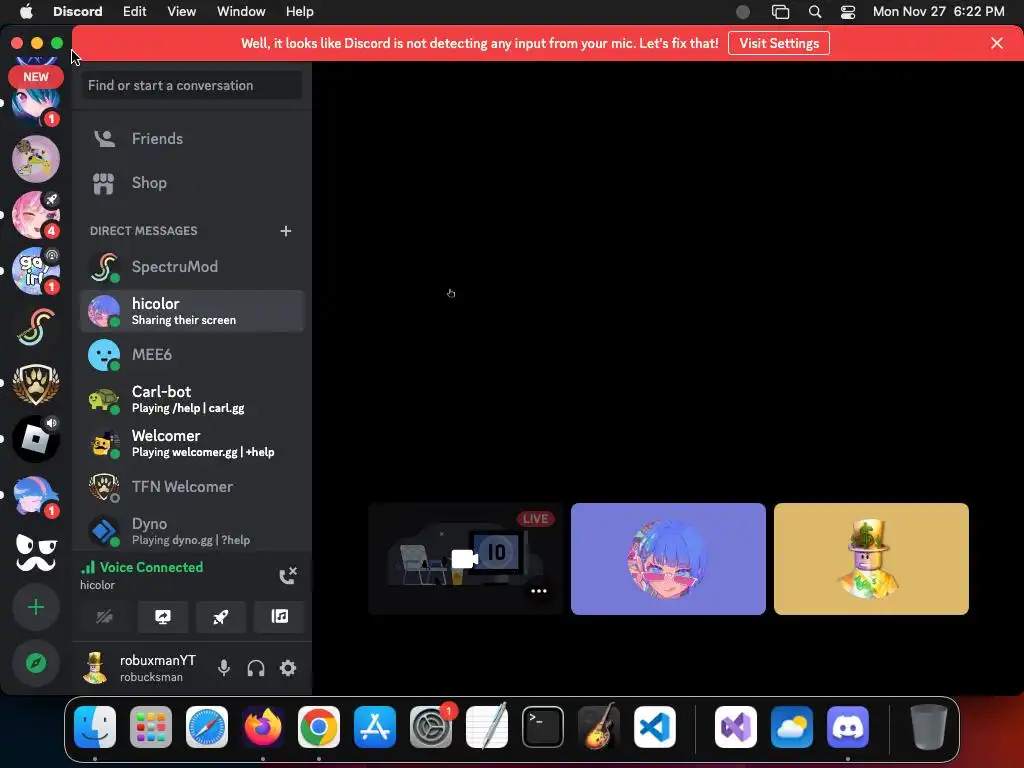This screenshot has width=1024, height=768.
Task: Open the mustache face server
Action: tap(36, 551)
